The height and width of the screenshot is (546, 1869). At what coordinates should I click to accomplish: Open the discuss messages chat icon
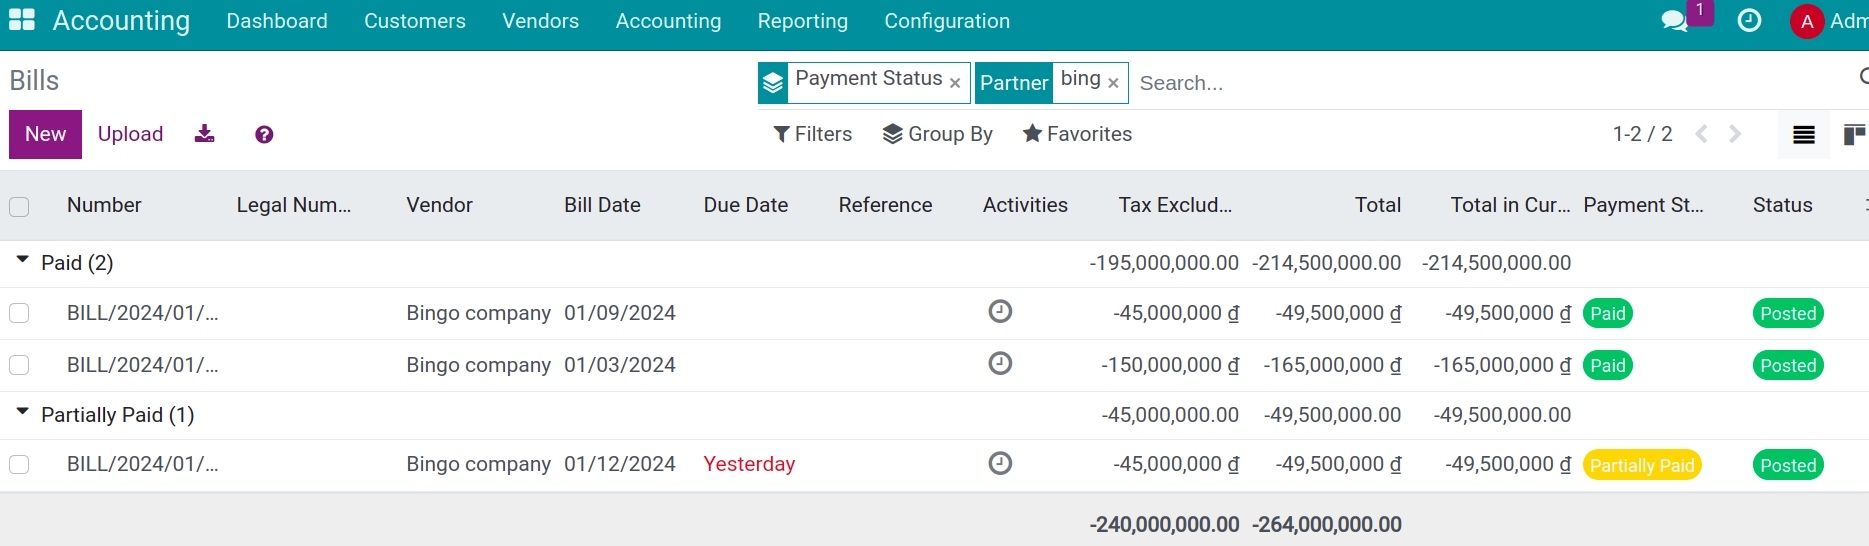[x=1674, y=21]
